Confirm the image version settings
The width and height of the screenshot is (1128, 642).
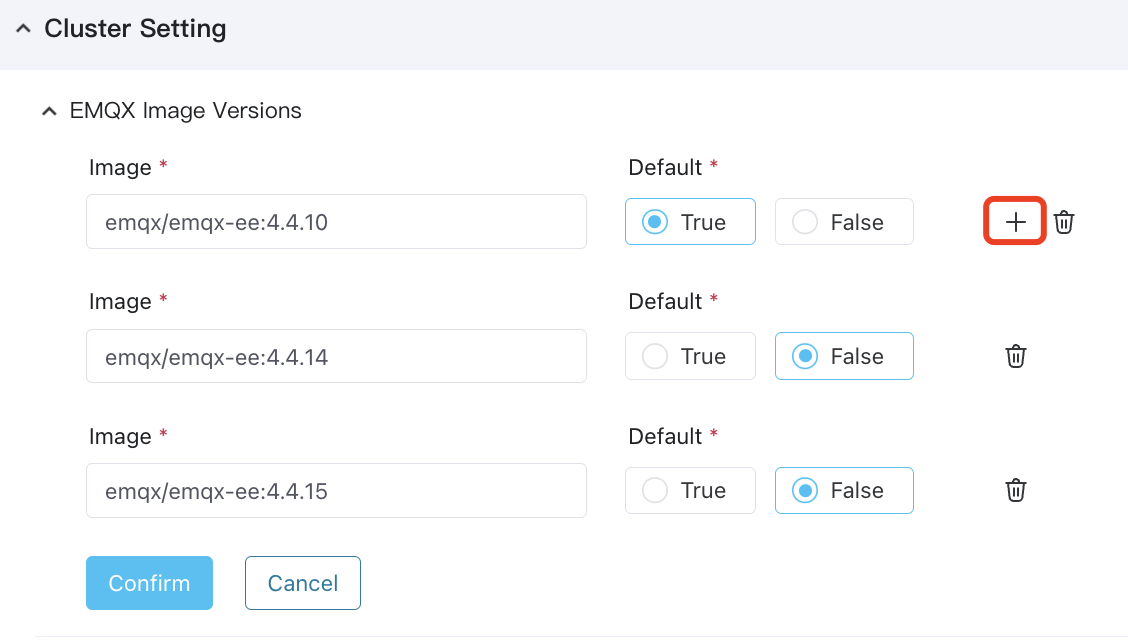pos(149,583)
